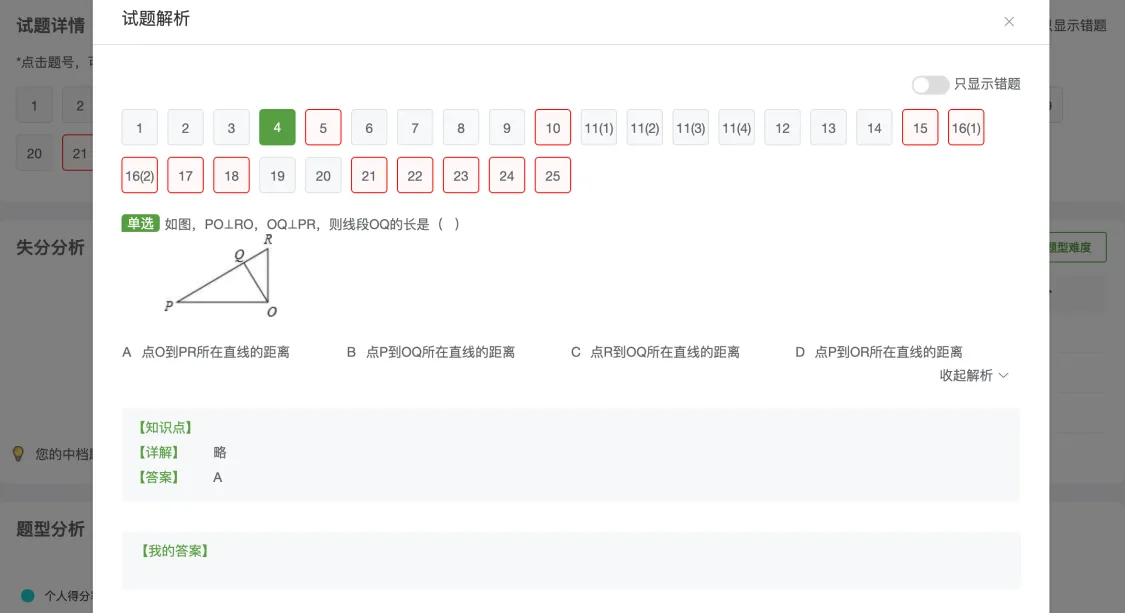
Task: View wrong question 16(1)
Action: (x=966, y=128)
